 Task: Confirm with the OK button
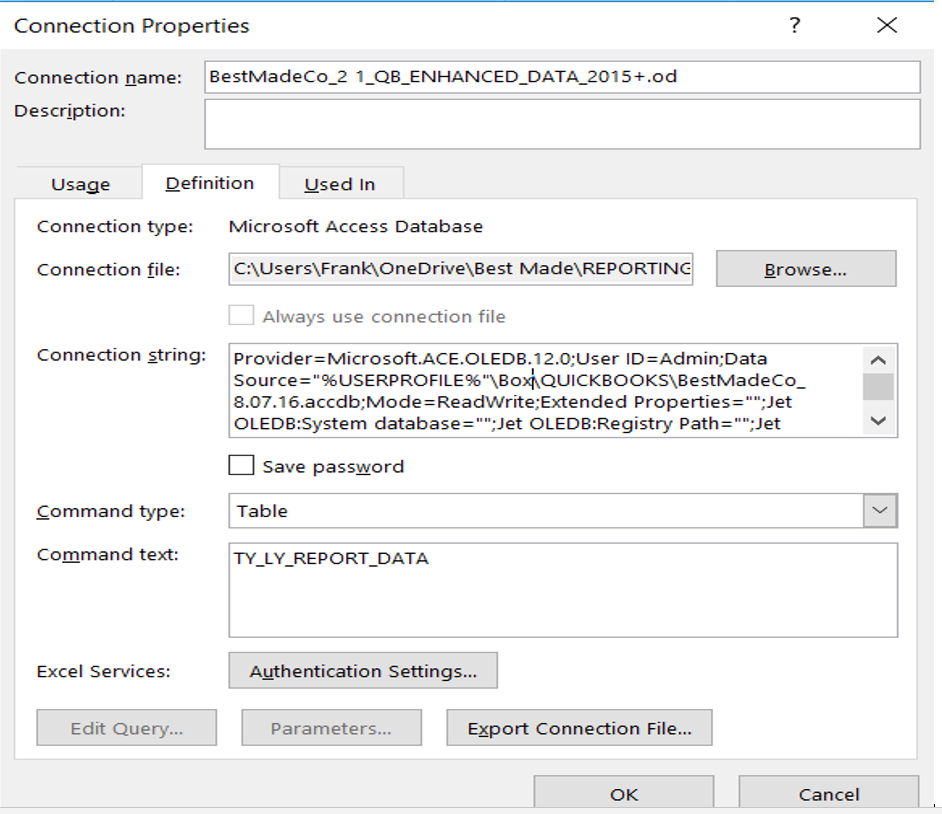[x=624, y=794]
